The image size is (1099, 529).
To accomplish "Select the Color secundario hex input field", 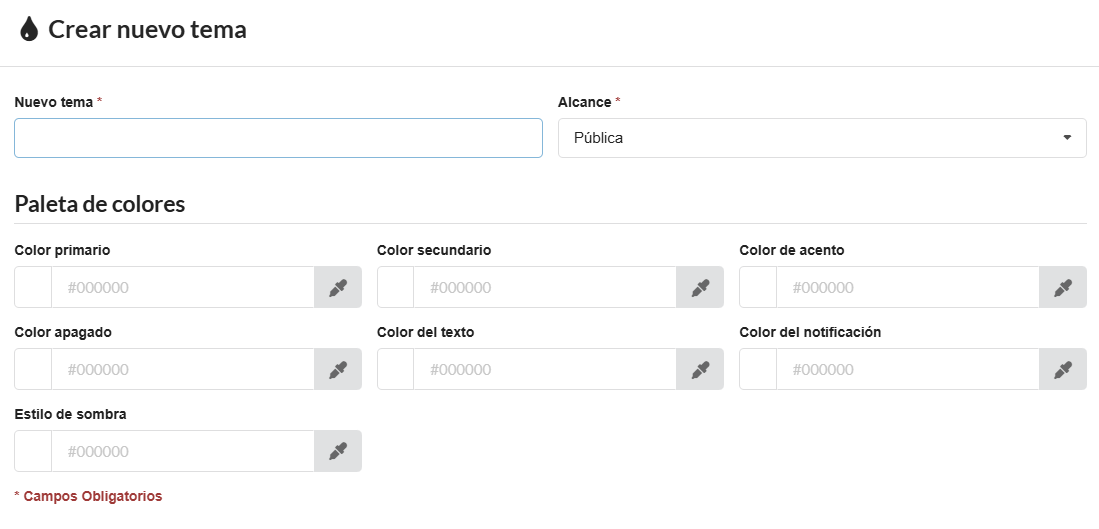I will click(x=545, y=288).
